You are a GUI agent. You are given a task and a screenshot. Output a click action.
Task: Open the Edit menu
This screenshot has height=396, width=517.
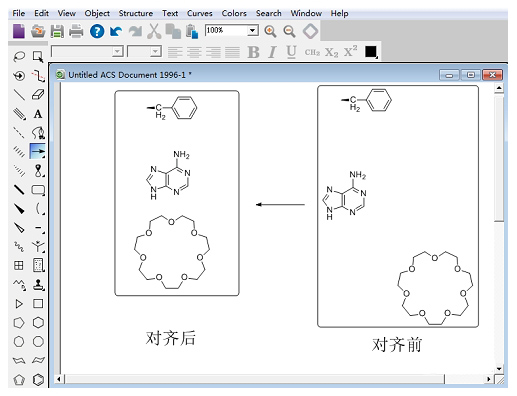41,13
